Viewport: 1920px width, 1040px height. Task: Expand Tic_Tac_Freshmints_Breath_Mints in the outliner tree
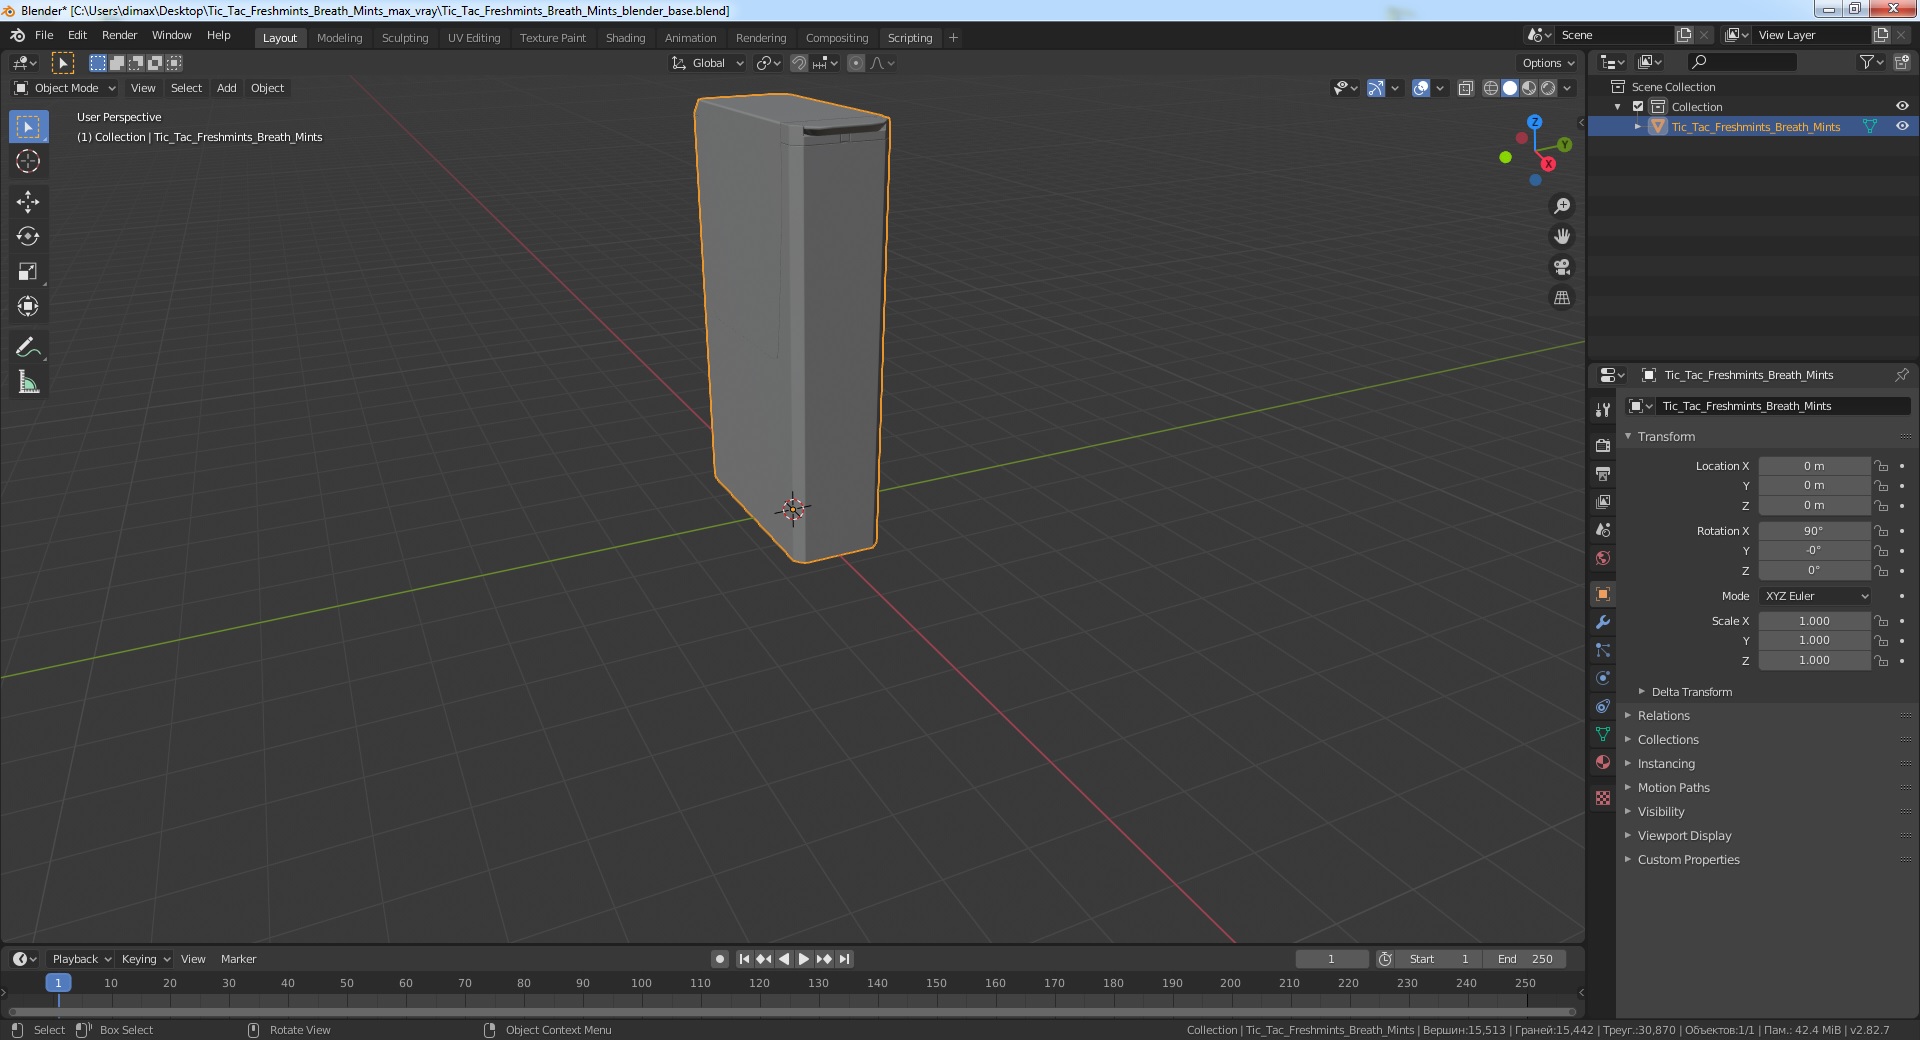[x=1638, y=127]
